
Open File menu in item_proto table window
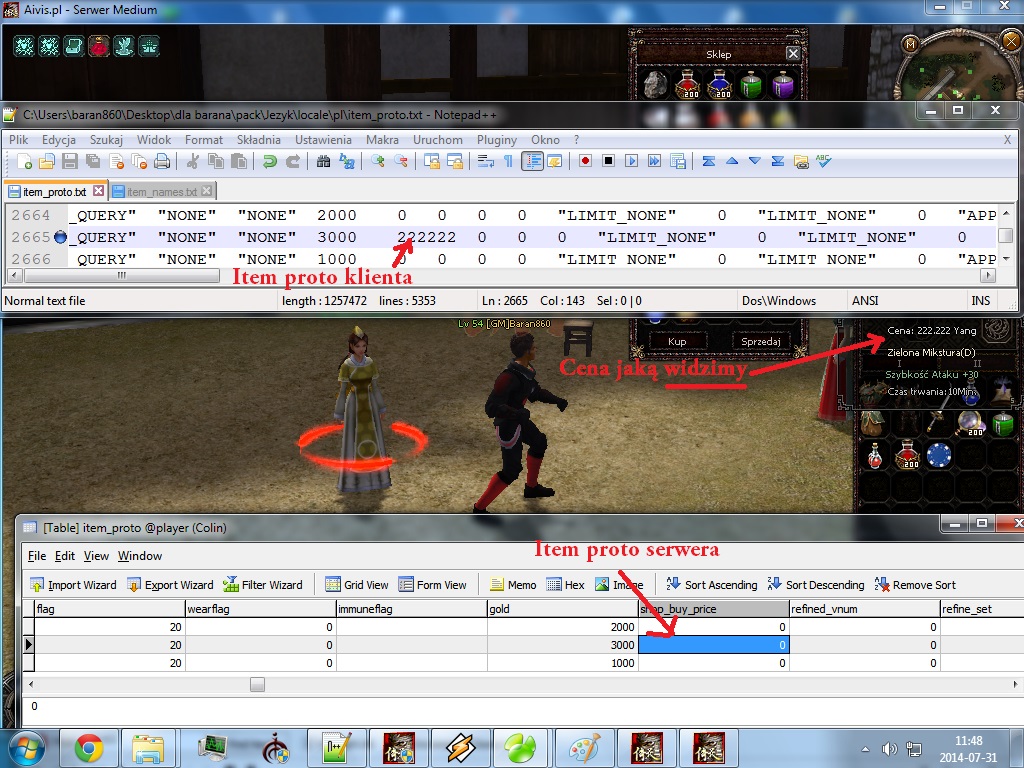pyautogui.click(x=37, y=556)
